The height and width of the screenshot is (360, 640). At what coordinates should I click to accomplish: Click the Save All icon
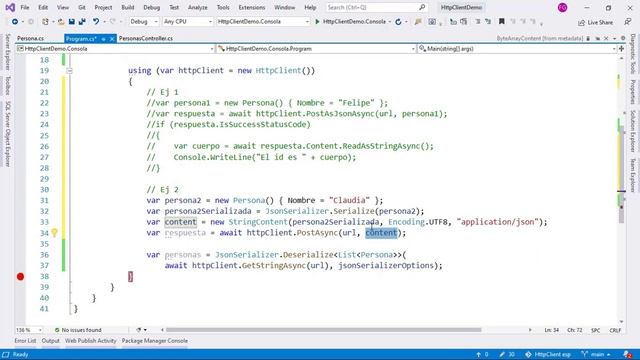[x=82, y=22]
